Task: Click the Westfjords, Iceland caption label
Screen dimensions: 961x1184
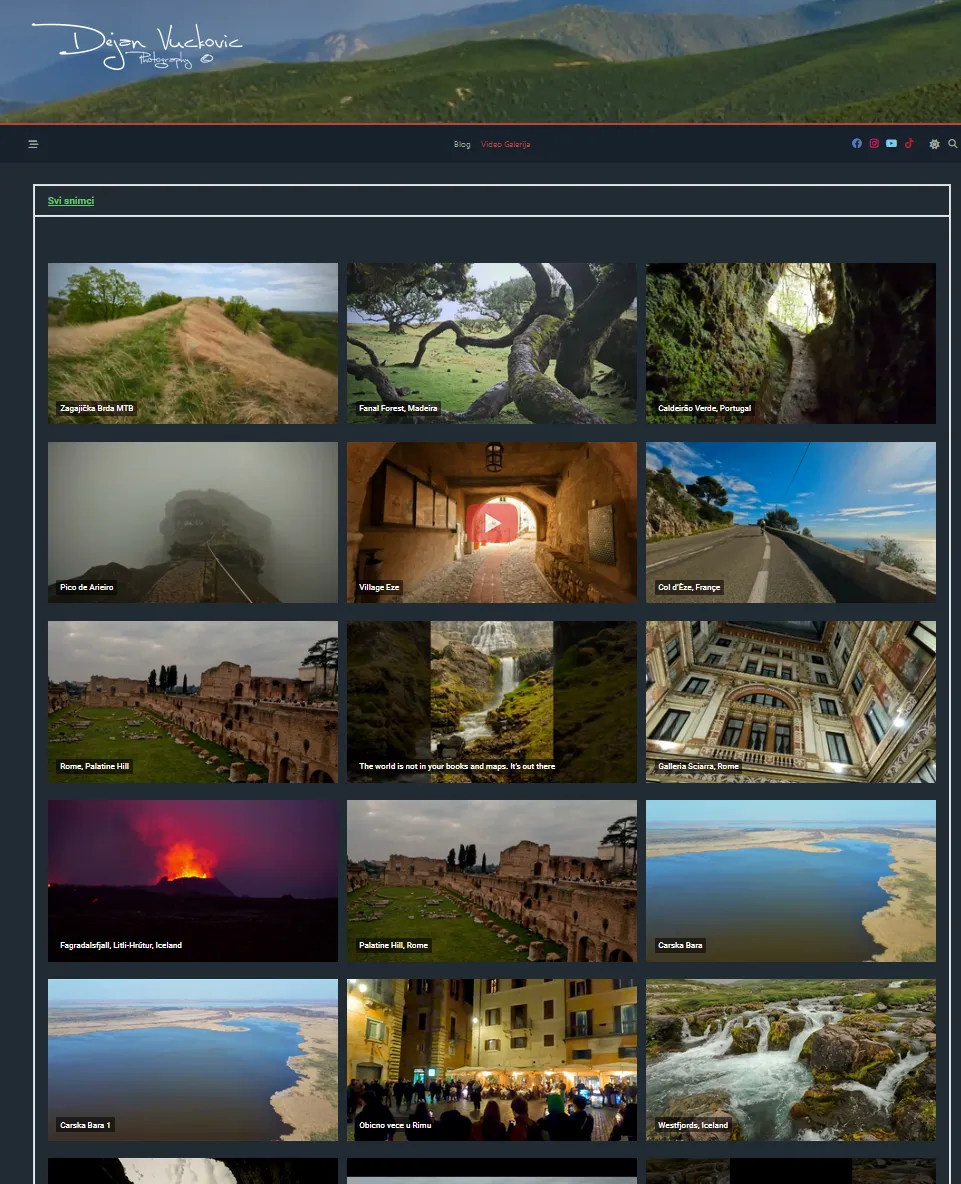Action: coord(693,1125)
